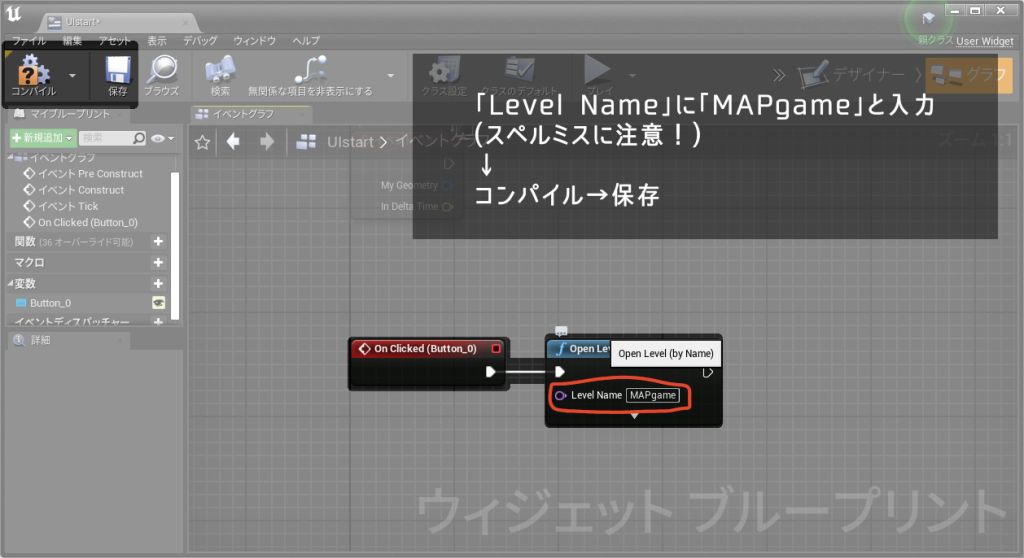Toggle Button_0 variable visibility eye

158,303
